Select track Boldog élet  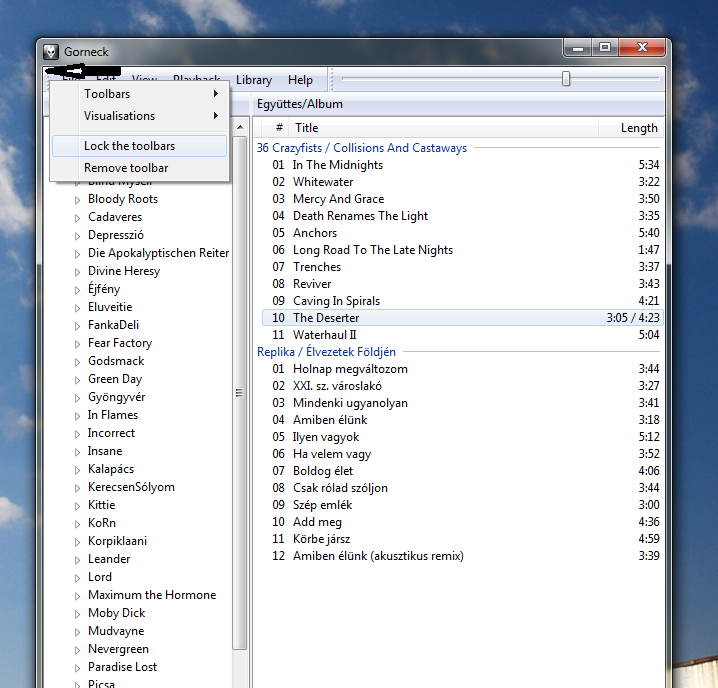click(x=462, y=471)
